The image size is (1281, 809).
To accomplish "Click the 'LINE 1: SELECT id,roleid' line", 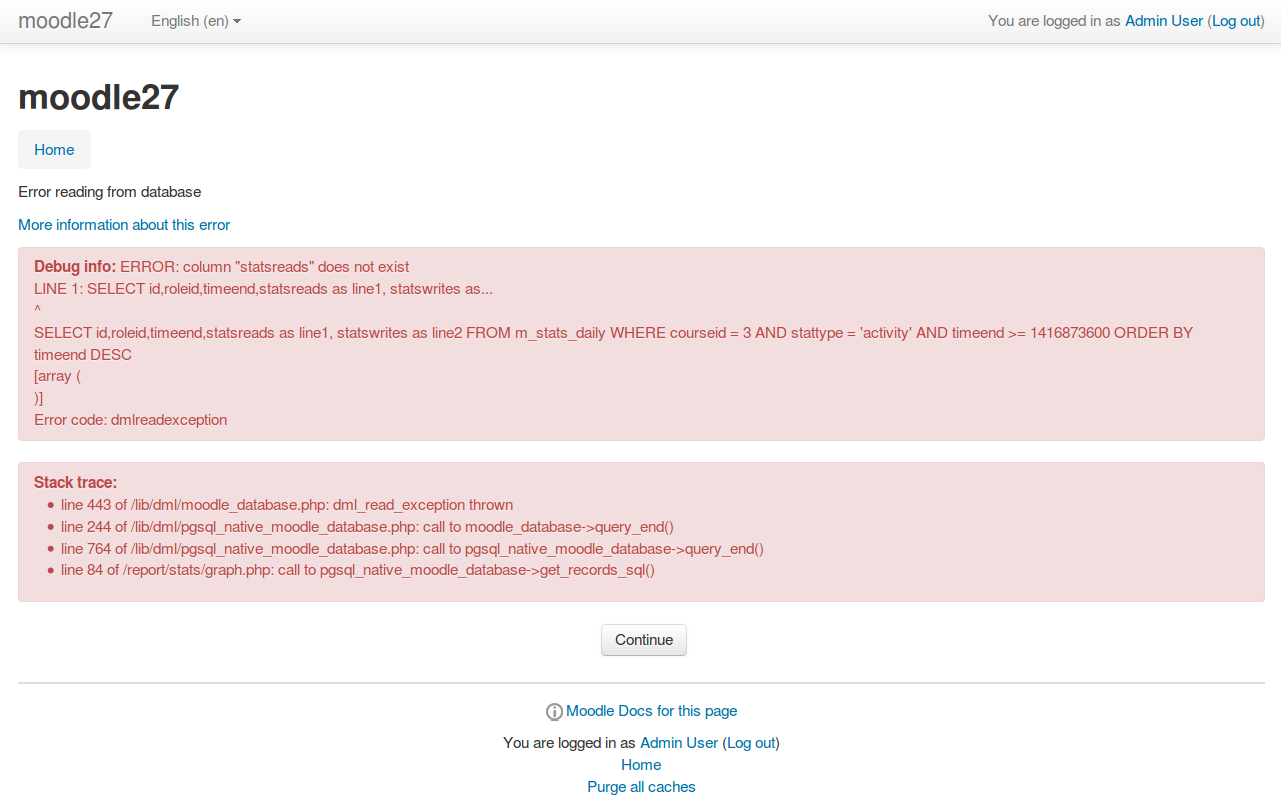I will [x=263, y=289].
